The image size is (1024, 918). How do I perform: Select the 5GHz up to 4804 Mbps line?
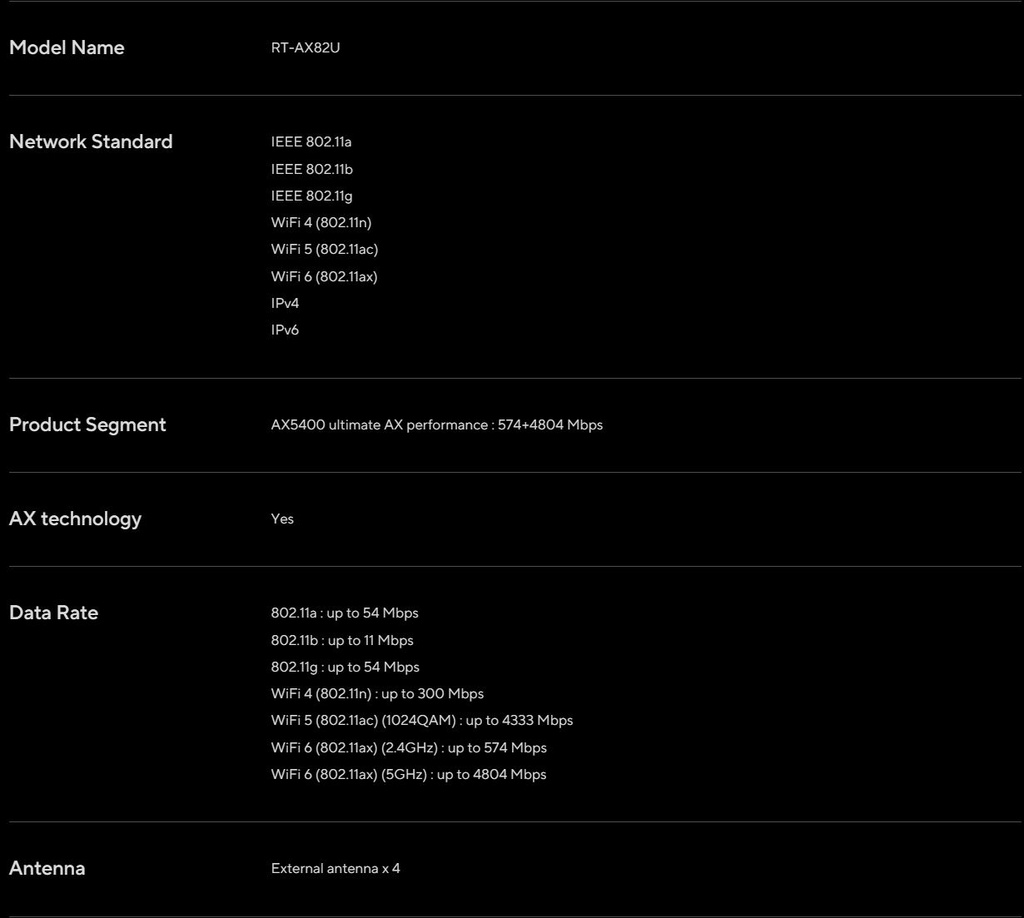click(x=409, y=775)
